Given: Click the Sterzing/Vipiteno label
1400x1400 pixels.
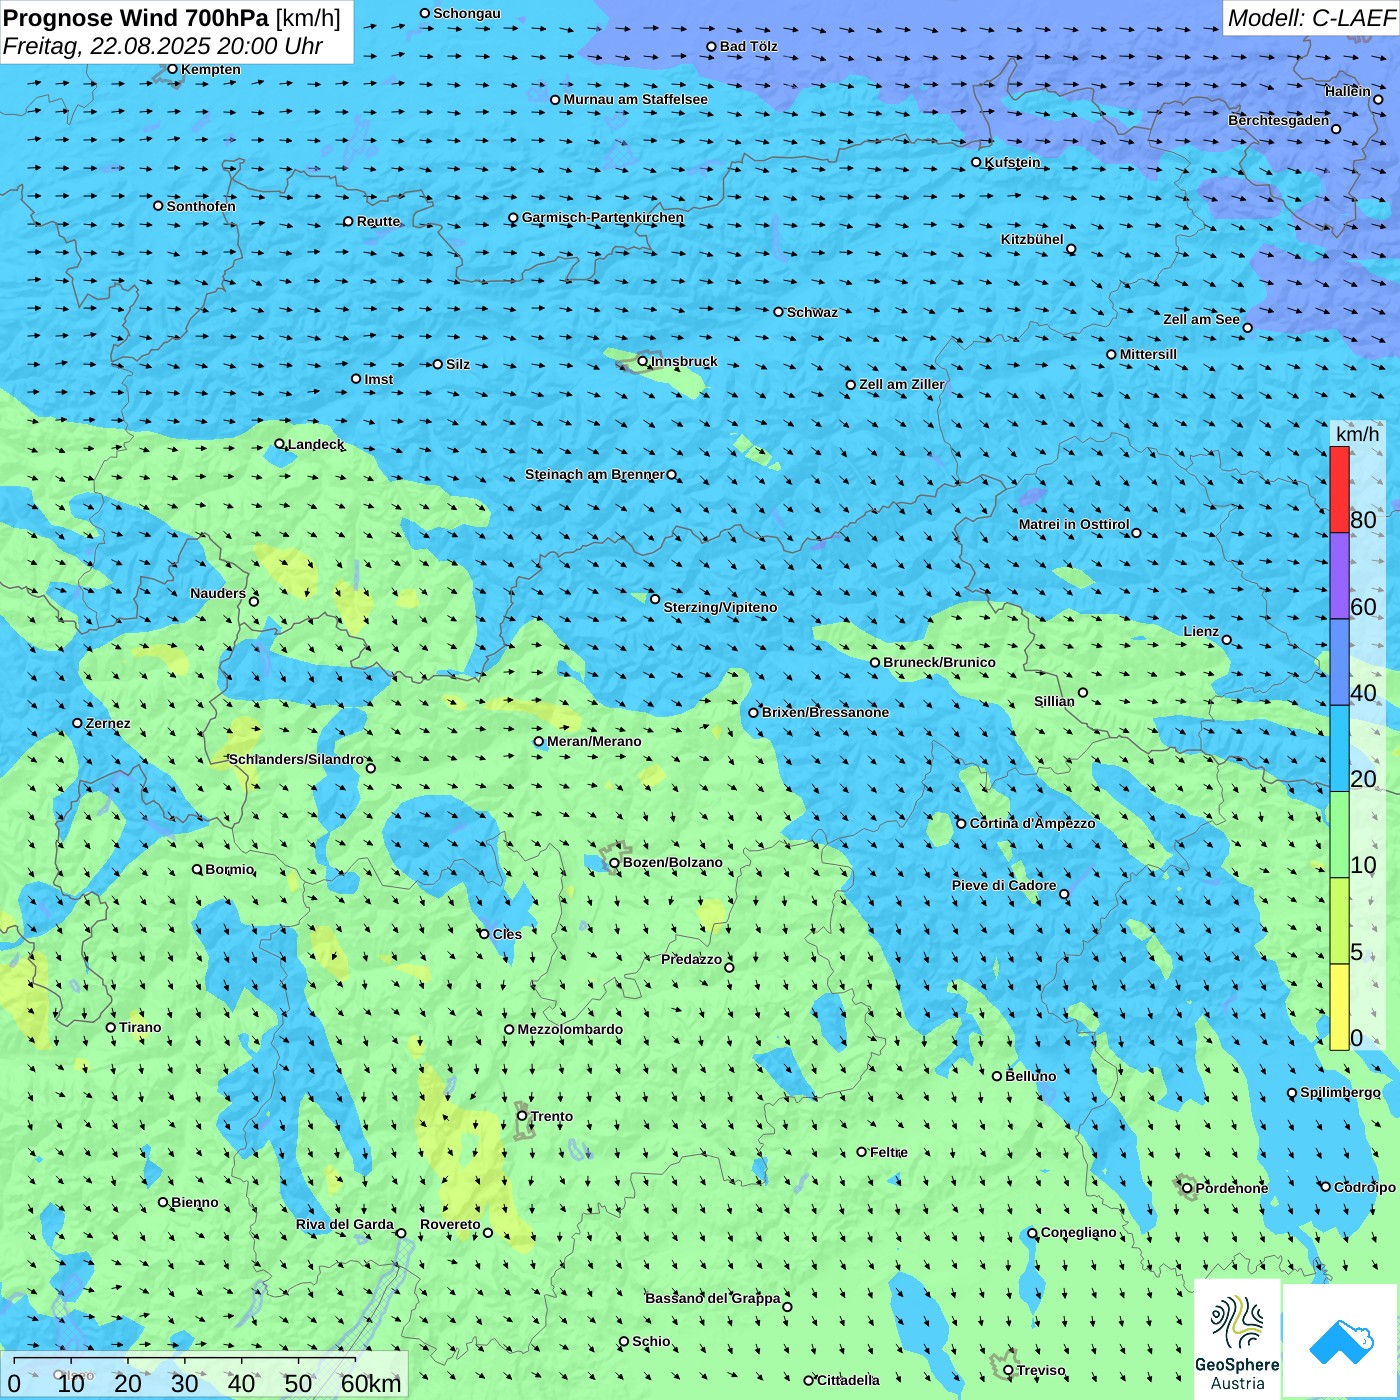Looking at the screenshot, I should (x=720, y=607).
